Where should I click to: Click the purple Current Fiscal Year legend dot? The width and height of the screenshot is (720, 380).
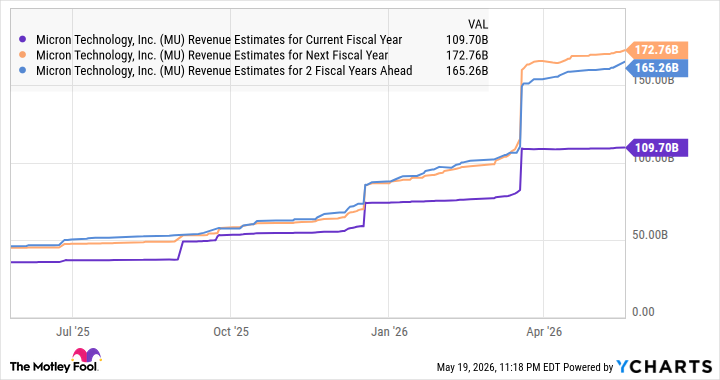23,40
